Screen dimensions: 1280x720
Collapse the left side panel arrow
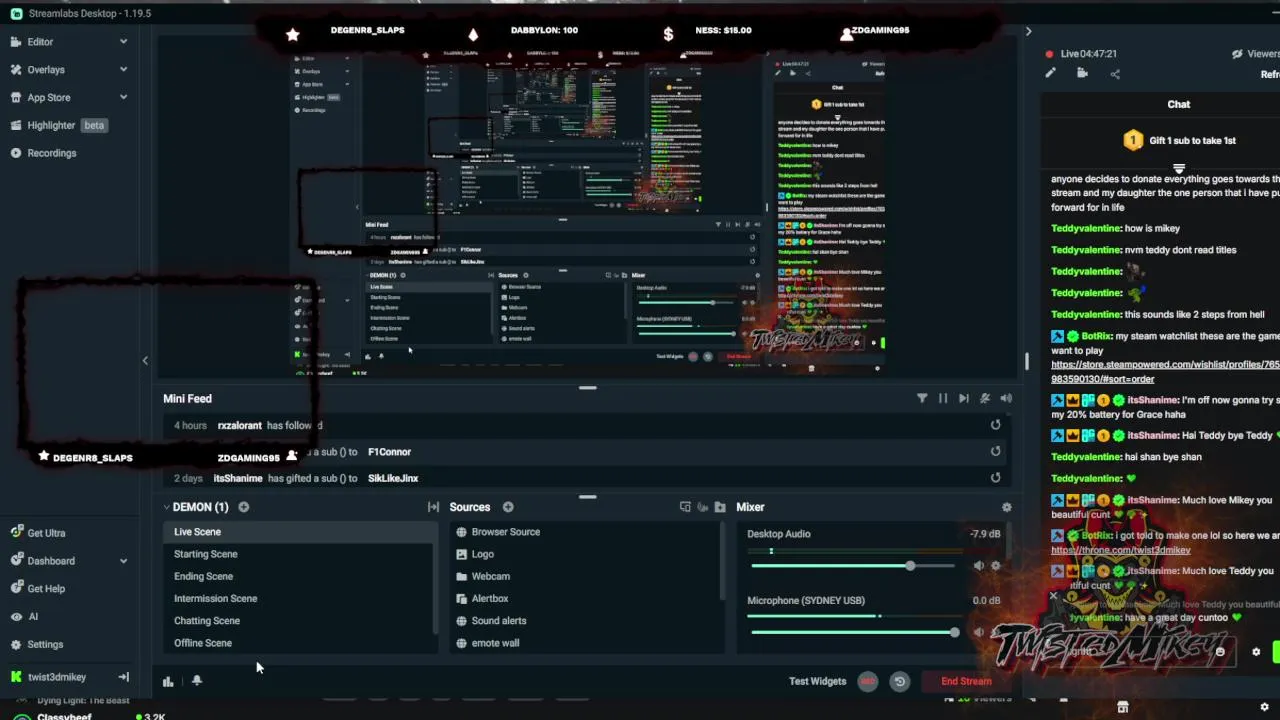[x=145, y=361]
